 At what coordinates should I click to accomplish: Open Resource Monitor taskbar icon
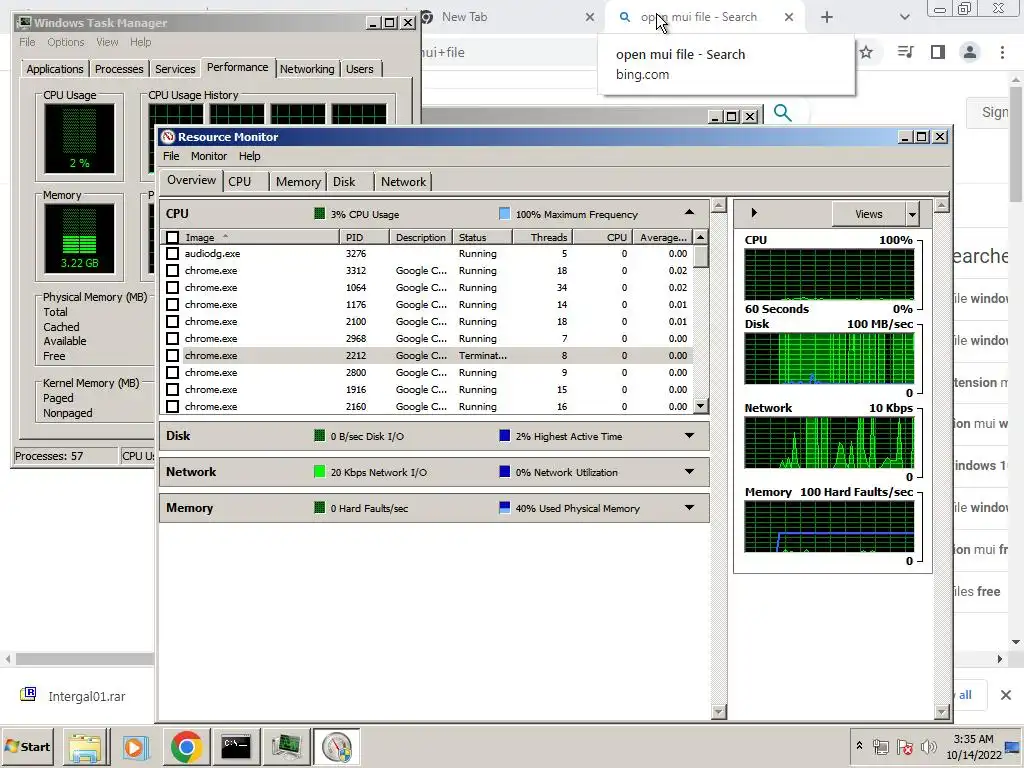[x=337, y=746]
